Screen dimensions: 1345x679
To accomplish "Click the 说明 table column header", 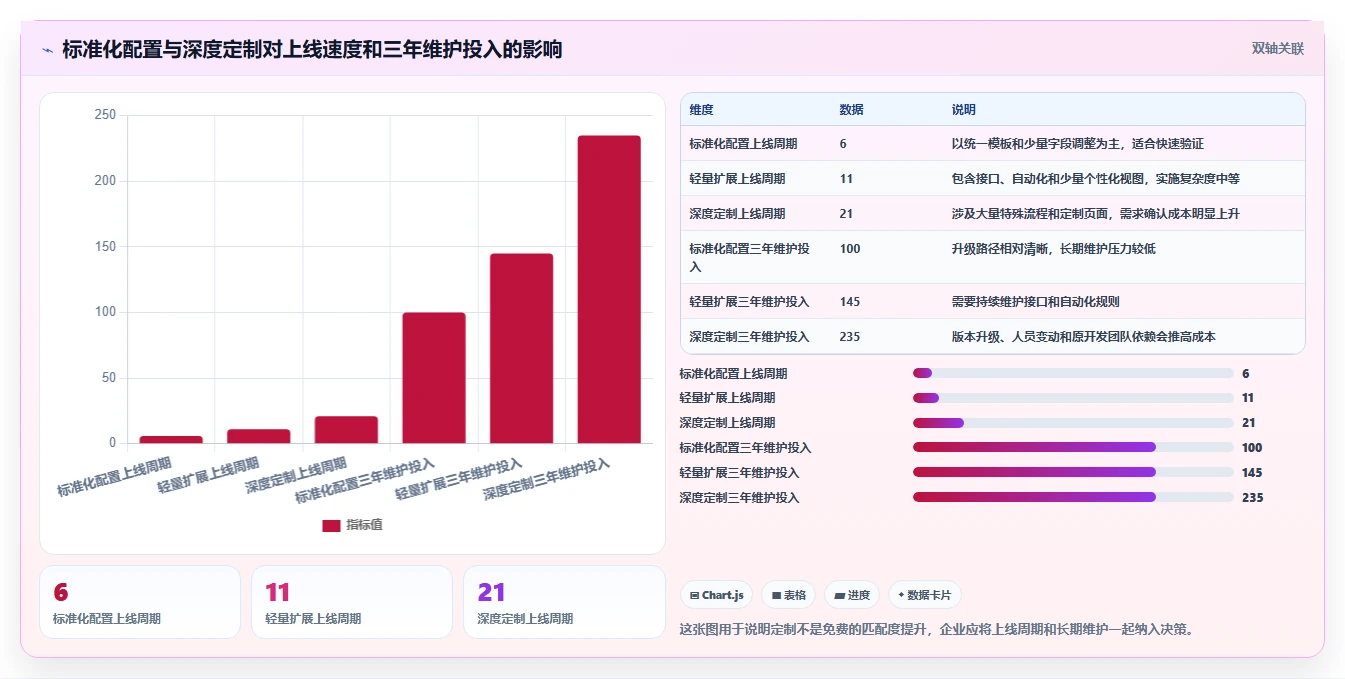I will (964, 110).
